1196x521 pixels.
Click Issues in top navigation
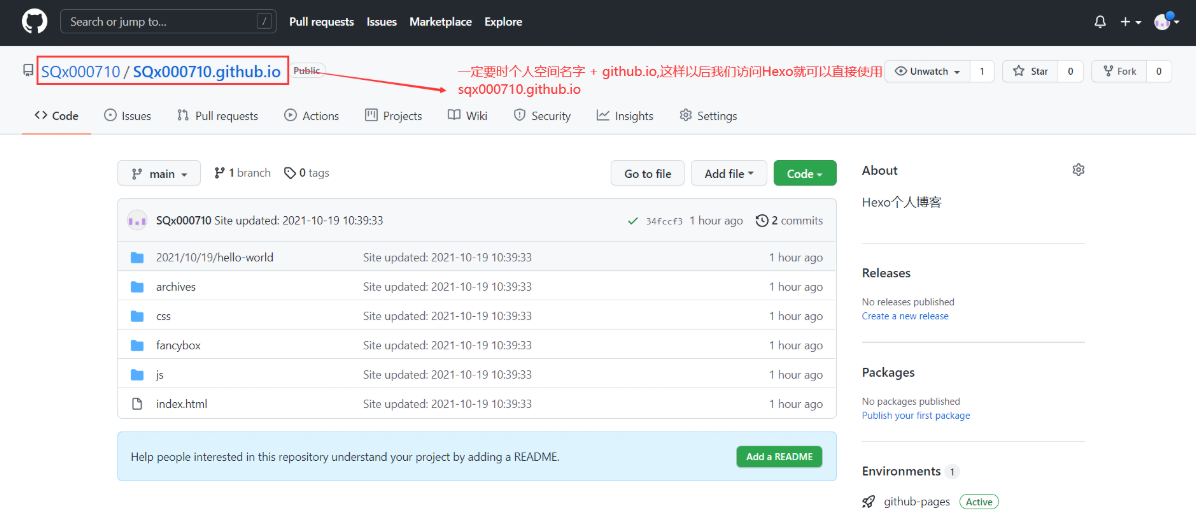381,22
